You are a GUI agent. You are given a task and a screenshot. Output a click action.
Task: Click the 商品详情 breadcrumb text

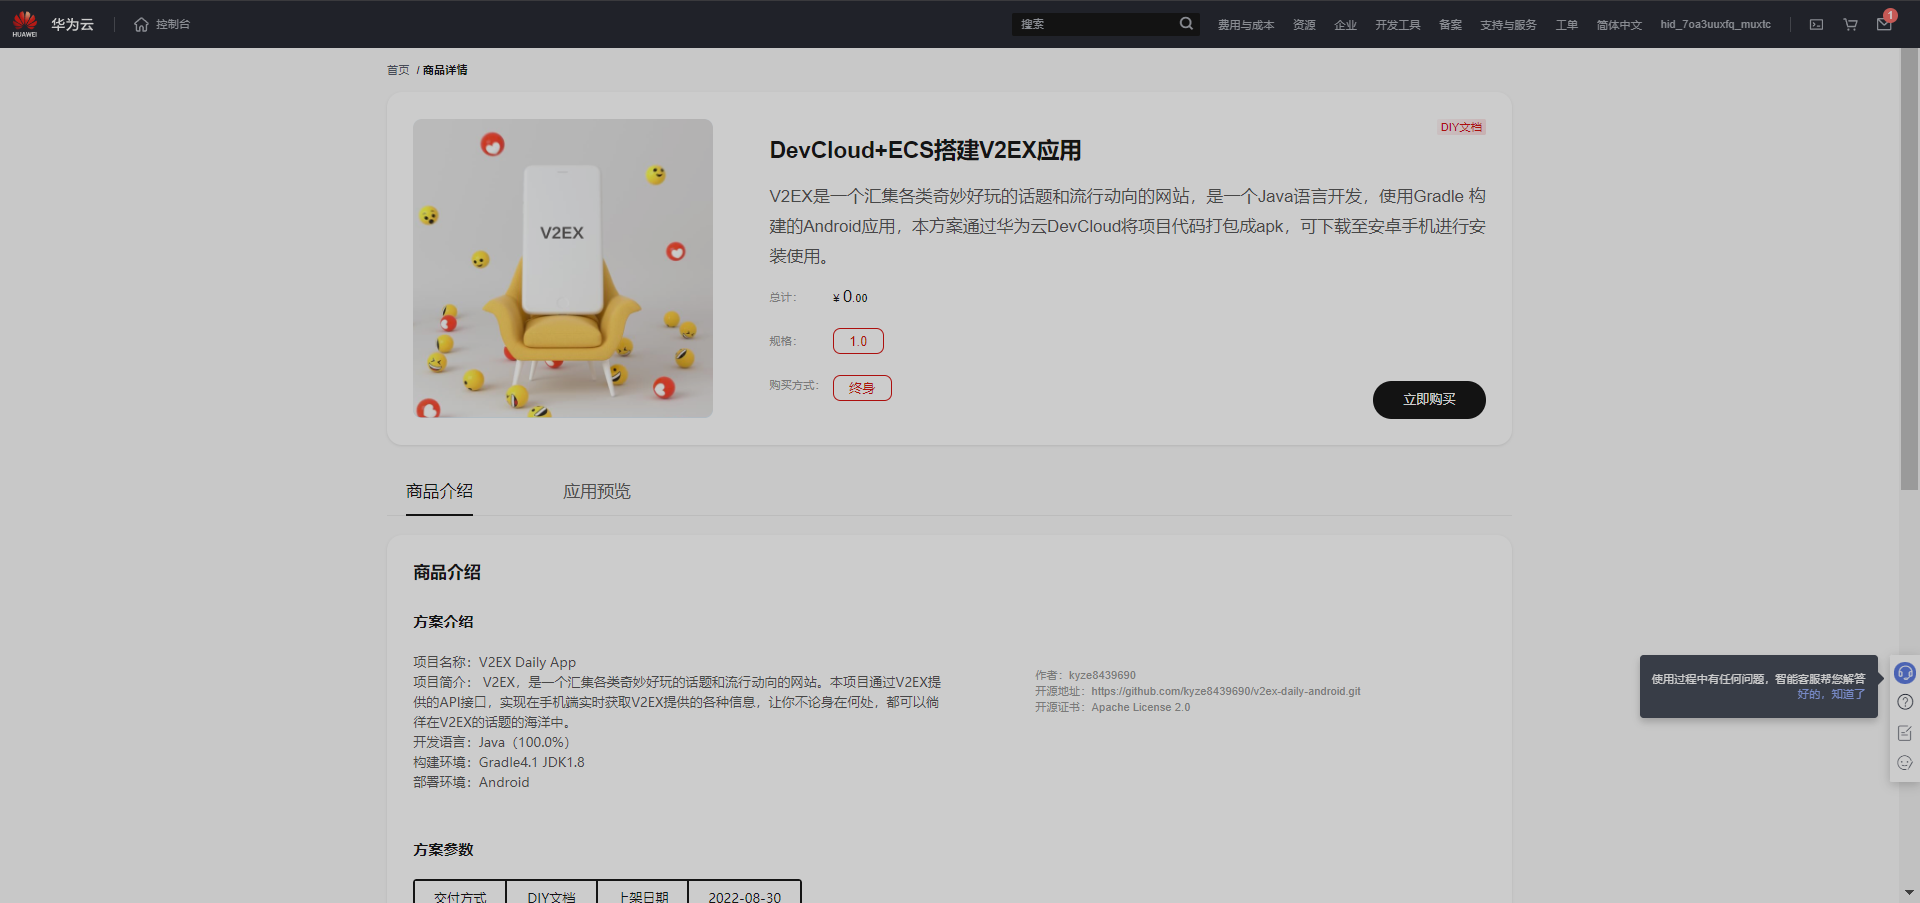tap(445, 70)
